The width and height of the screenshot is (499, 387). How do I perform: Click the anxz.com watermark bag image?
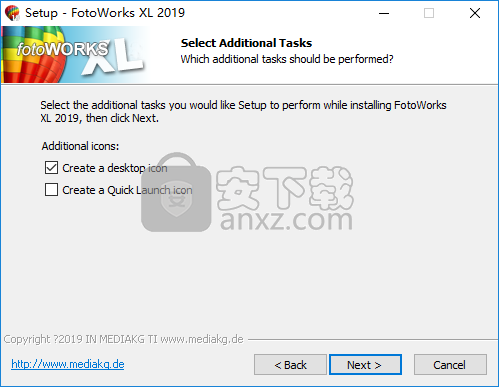tap(176, 192)
